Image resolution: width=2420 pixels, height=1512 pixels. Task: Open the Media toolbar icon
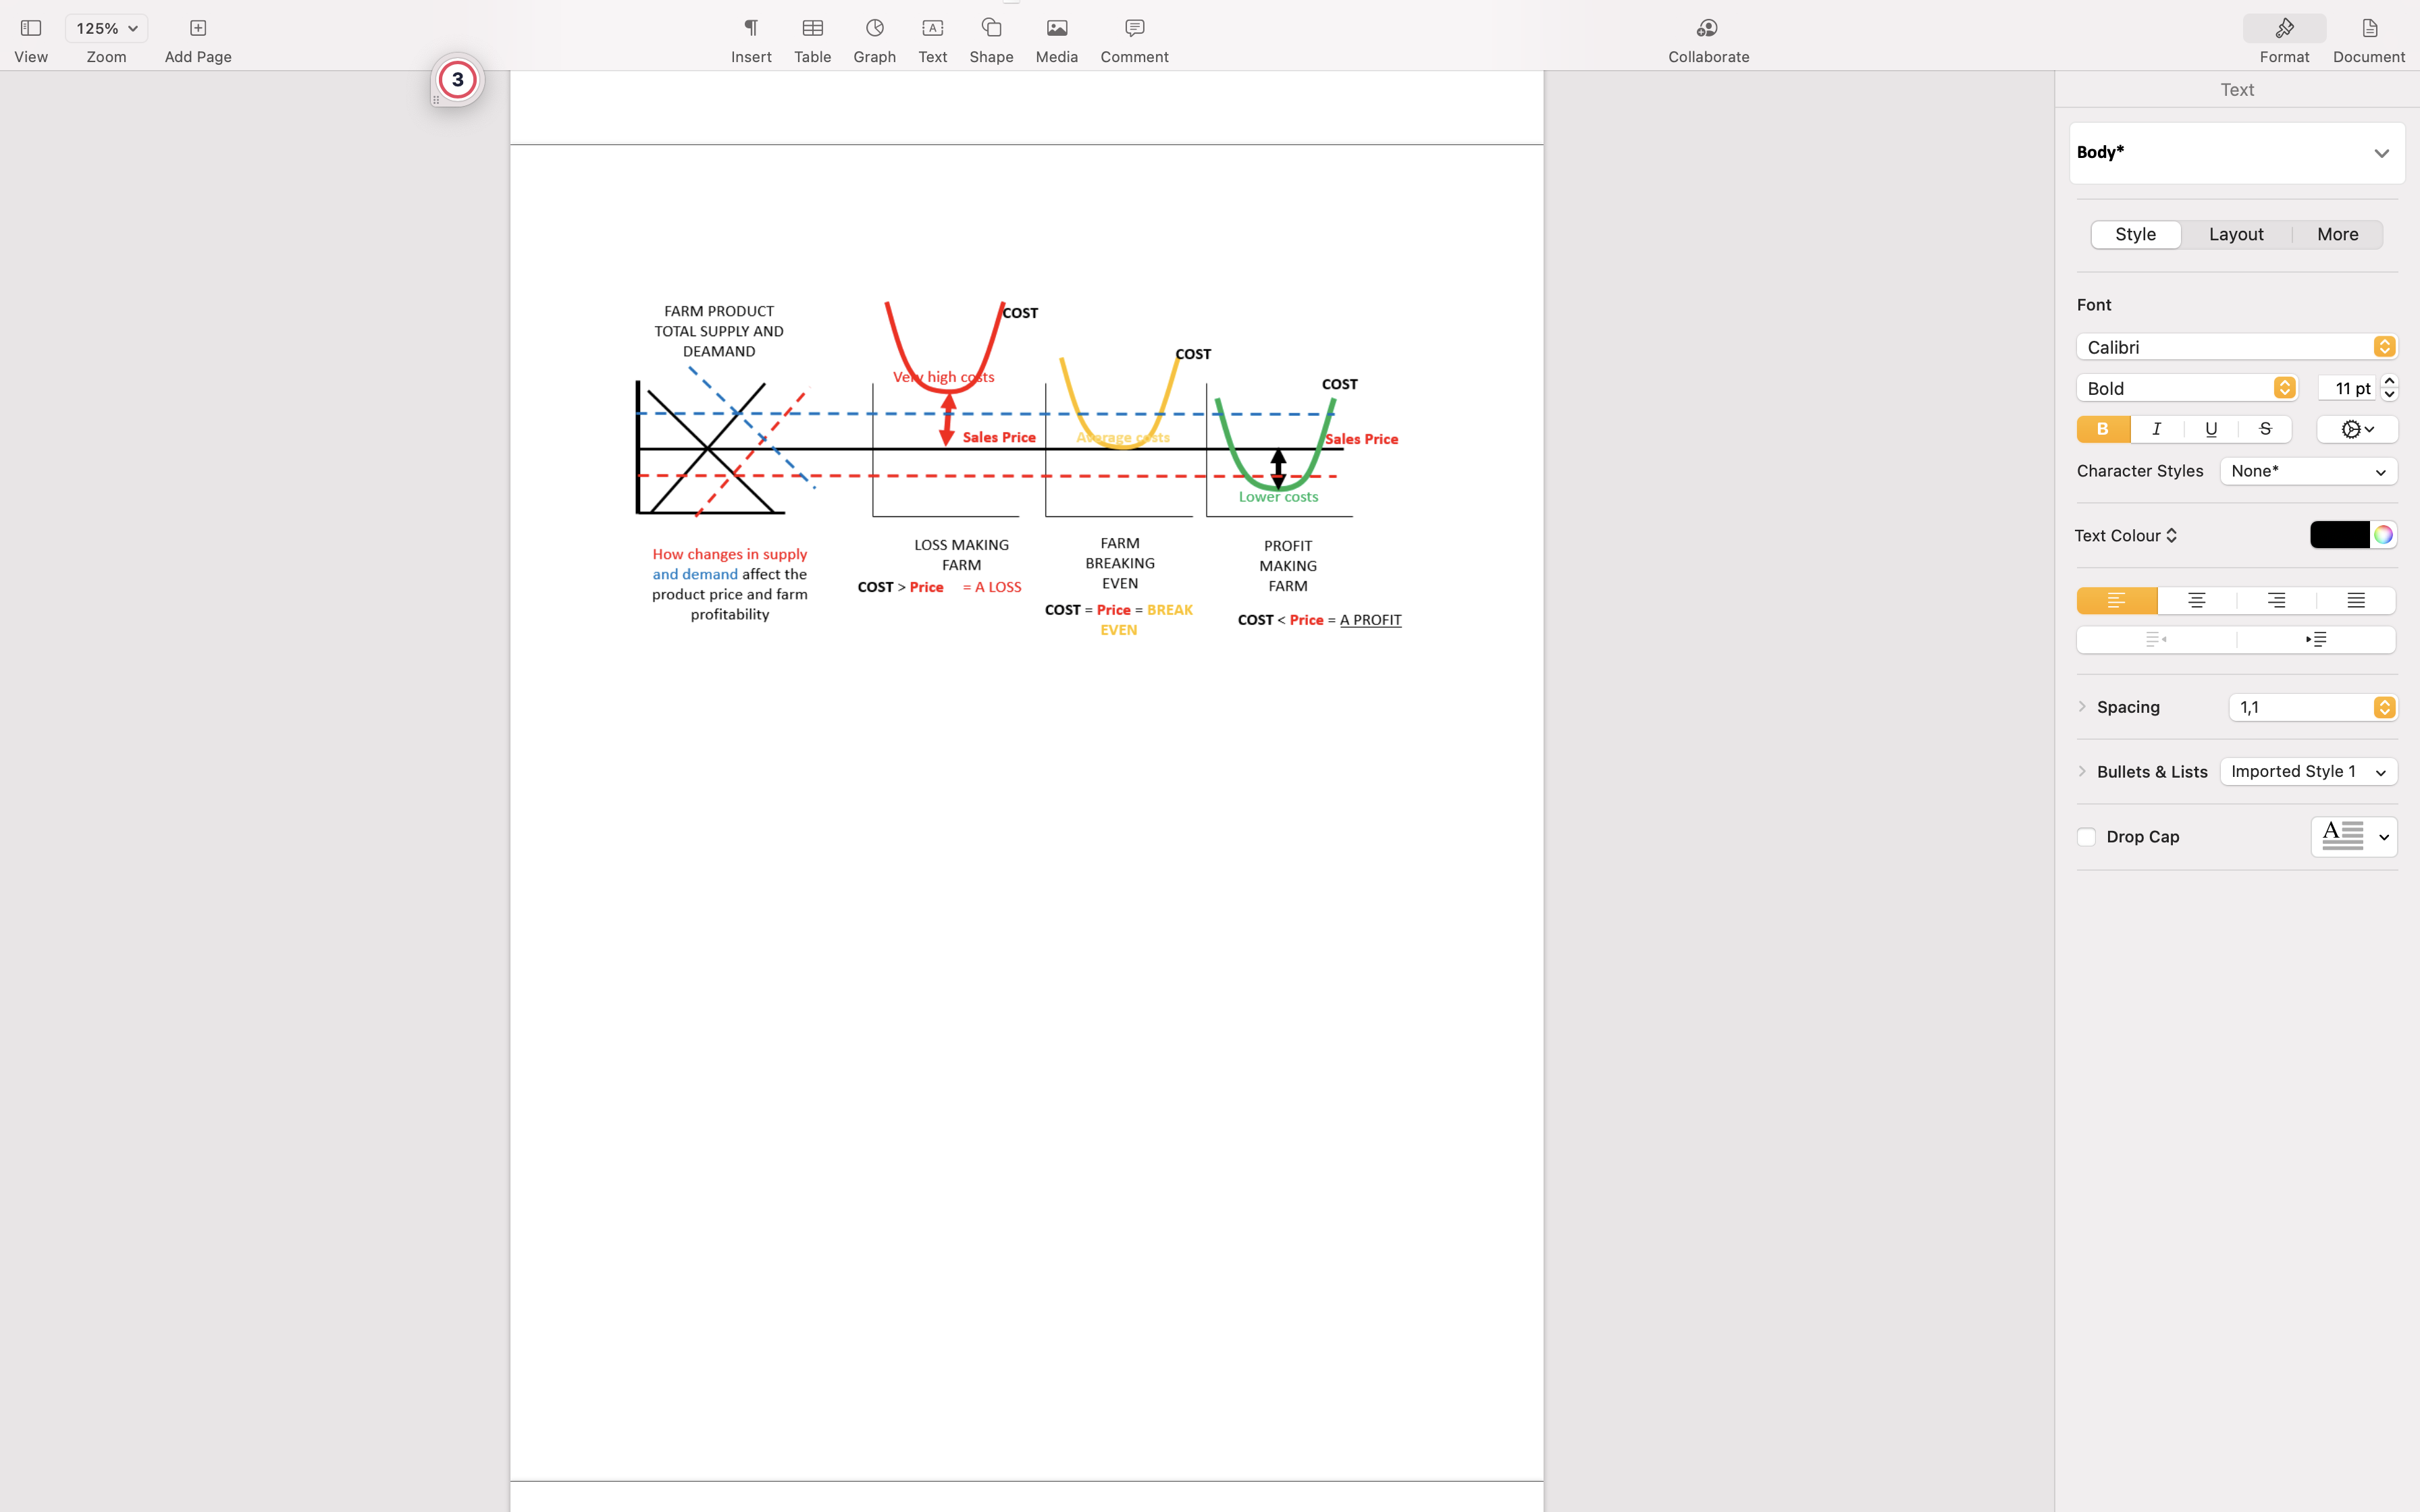click(x=1056, y=28)
